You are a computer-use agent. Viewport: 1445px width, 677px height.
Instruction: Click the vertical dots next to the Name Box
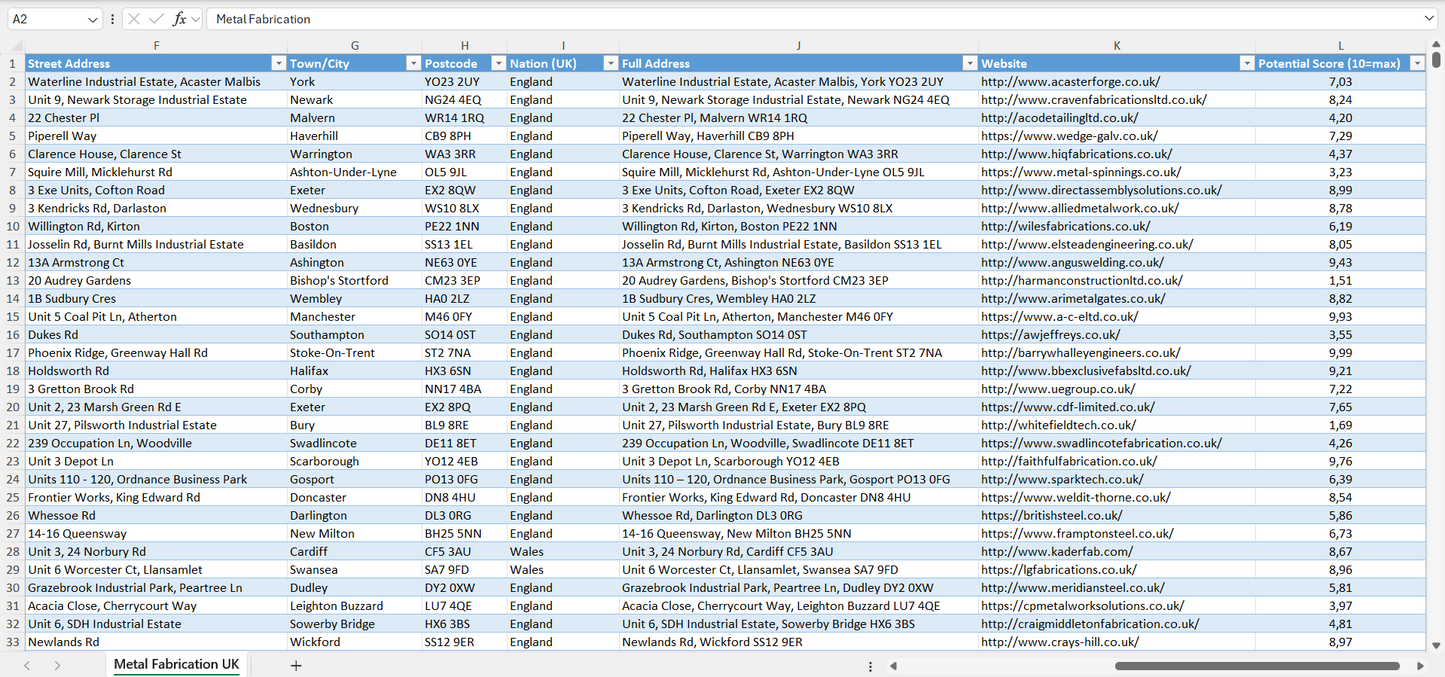tap(112, 18)
